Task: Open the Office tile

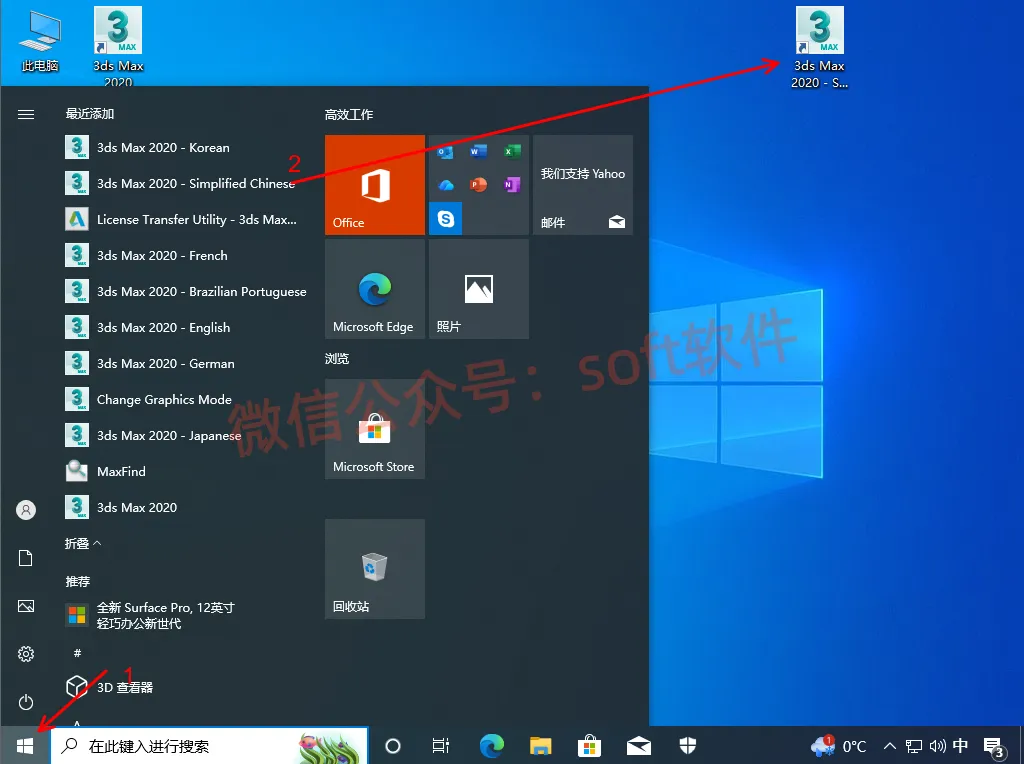Action: pos(375,185)
